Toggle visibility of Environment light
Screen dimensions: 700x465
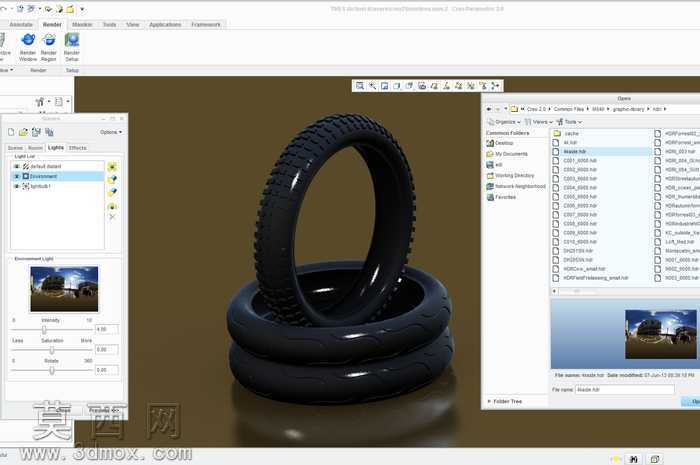(17, 176)
